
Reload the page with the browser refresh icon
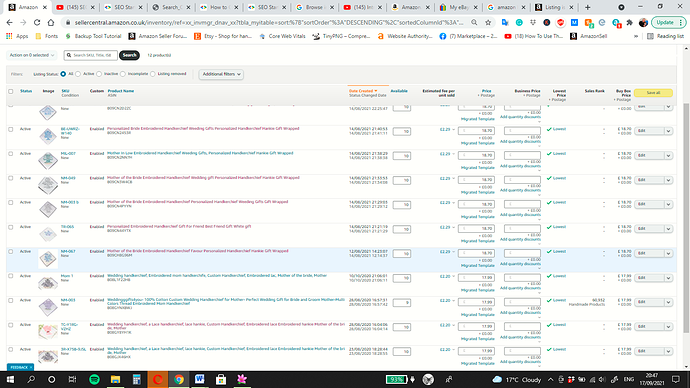click(37, 22)
